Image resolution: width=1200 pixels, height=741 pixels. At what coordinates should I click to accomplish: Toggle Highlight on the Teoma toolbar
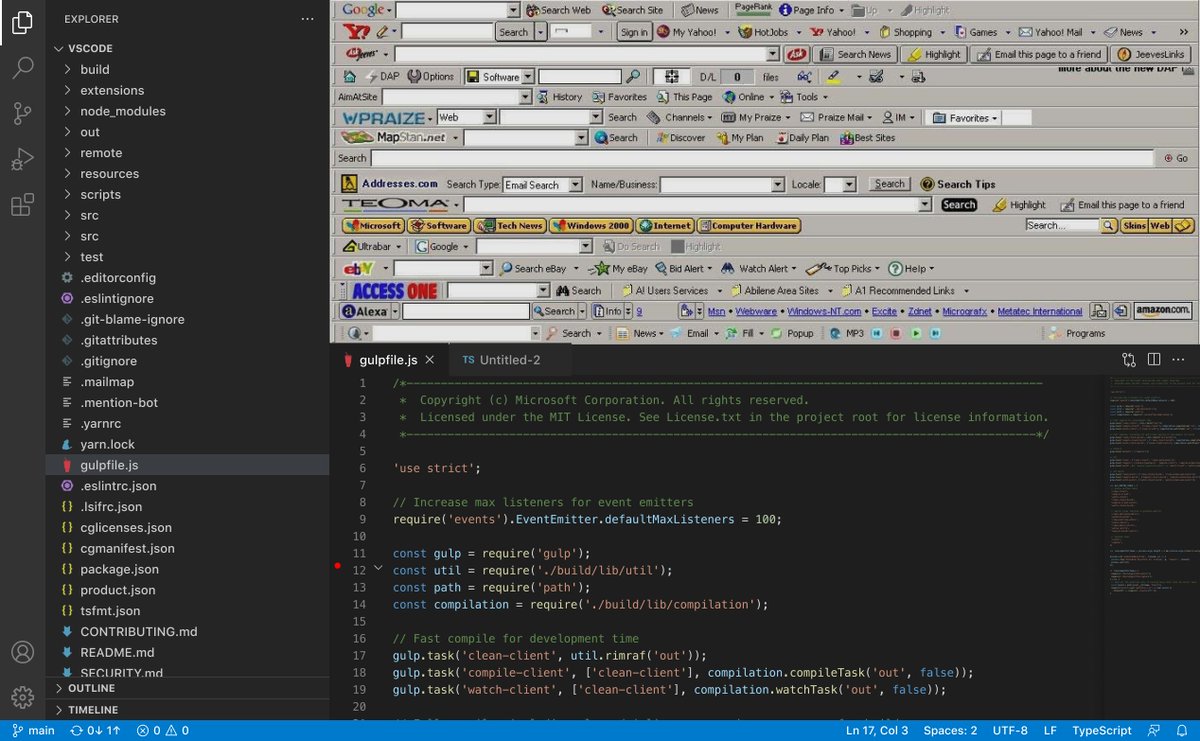pyautogui.click(x=1018, y=205)
